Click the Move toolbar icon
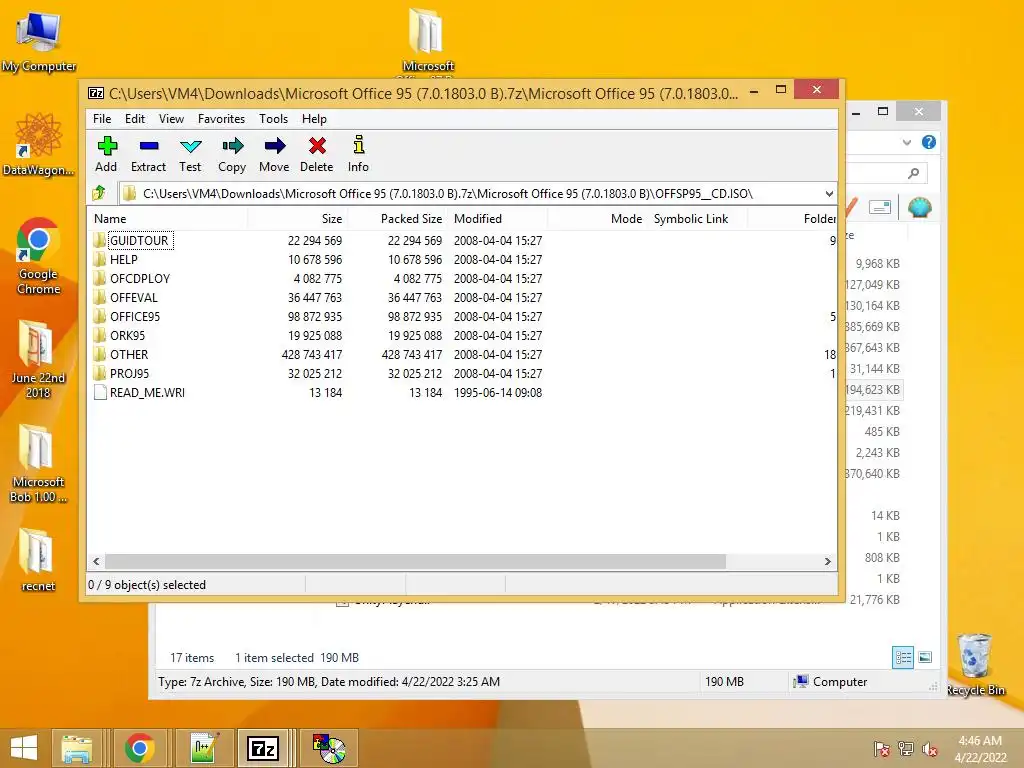Screen dimensions: 1024x768 coord(274,154)
